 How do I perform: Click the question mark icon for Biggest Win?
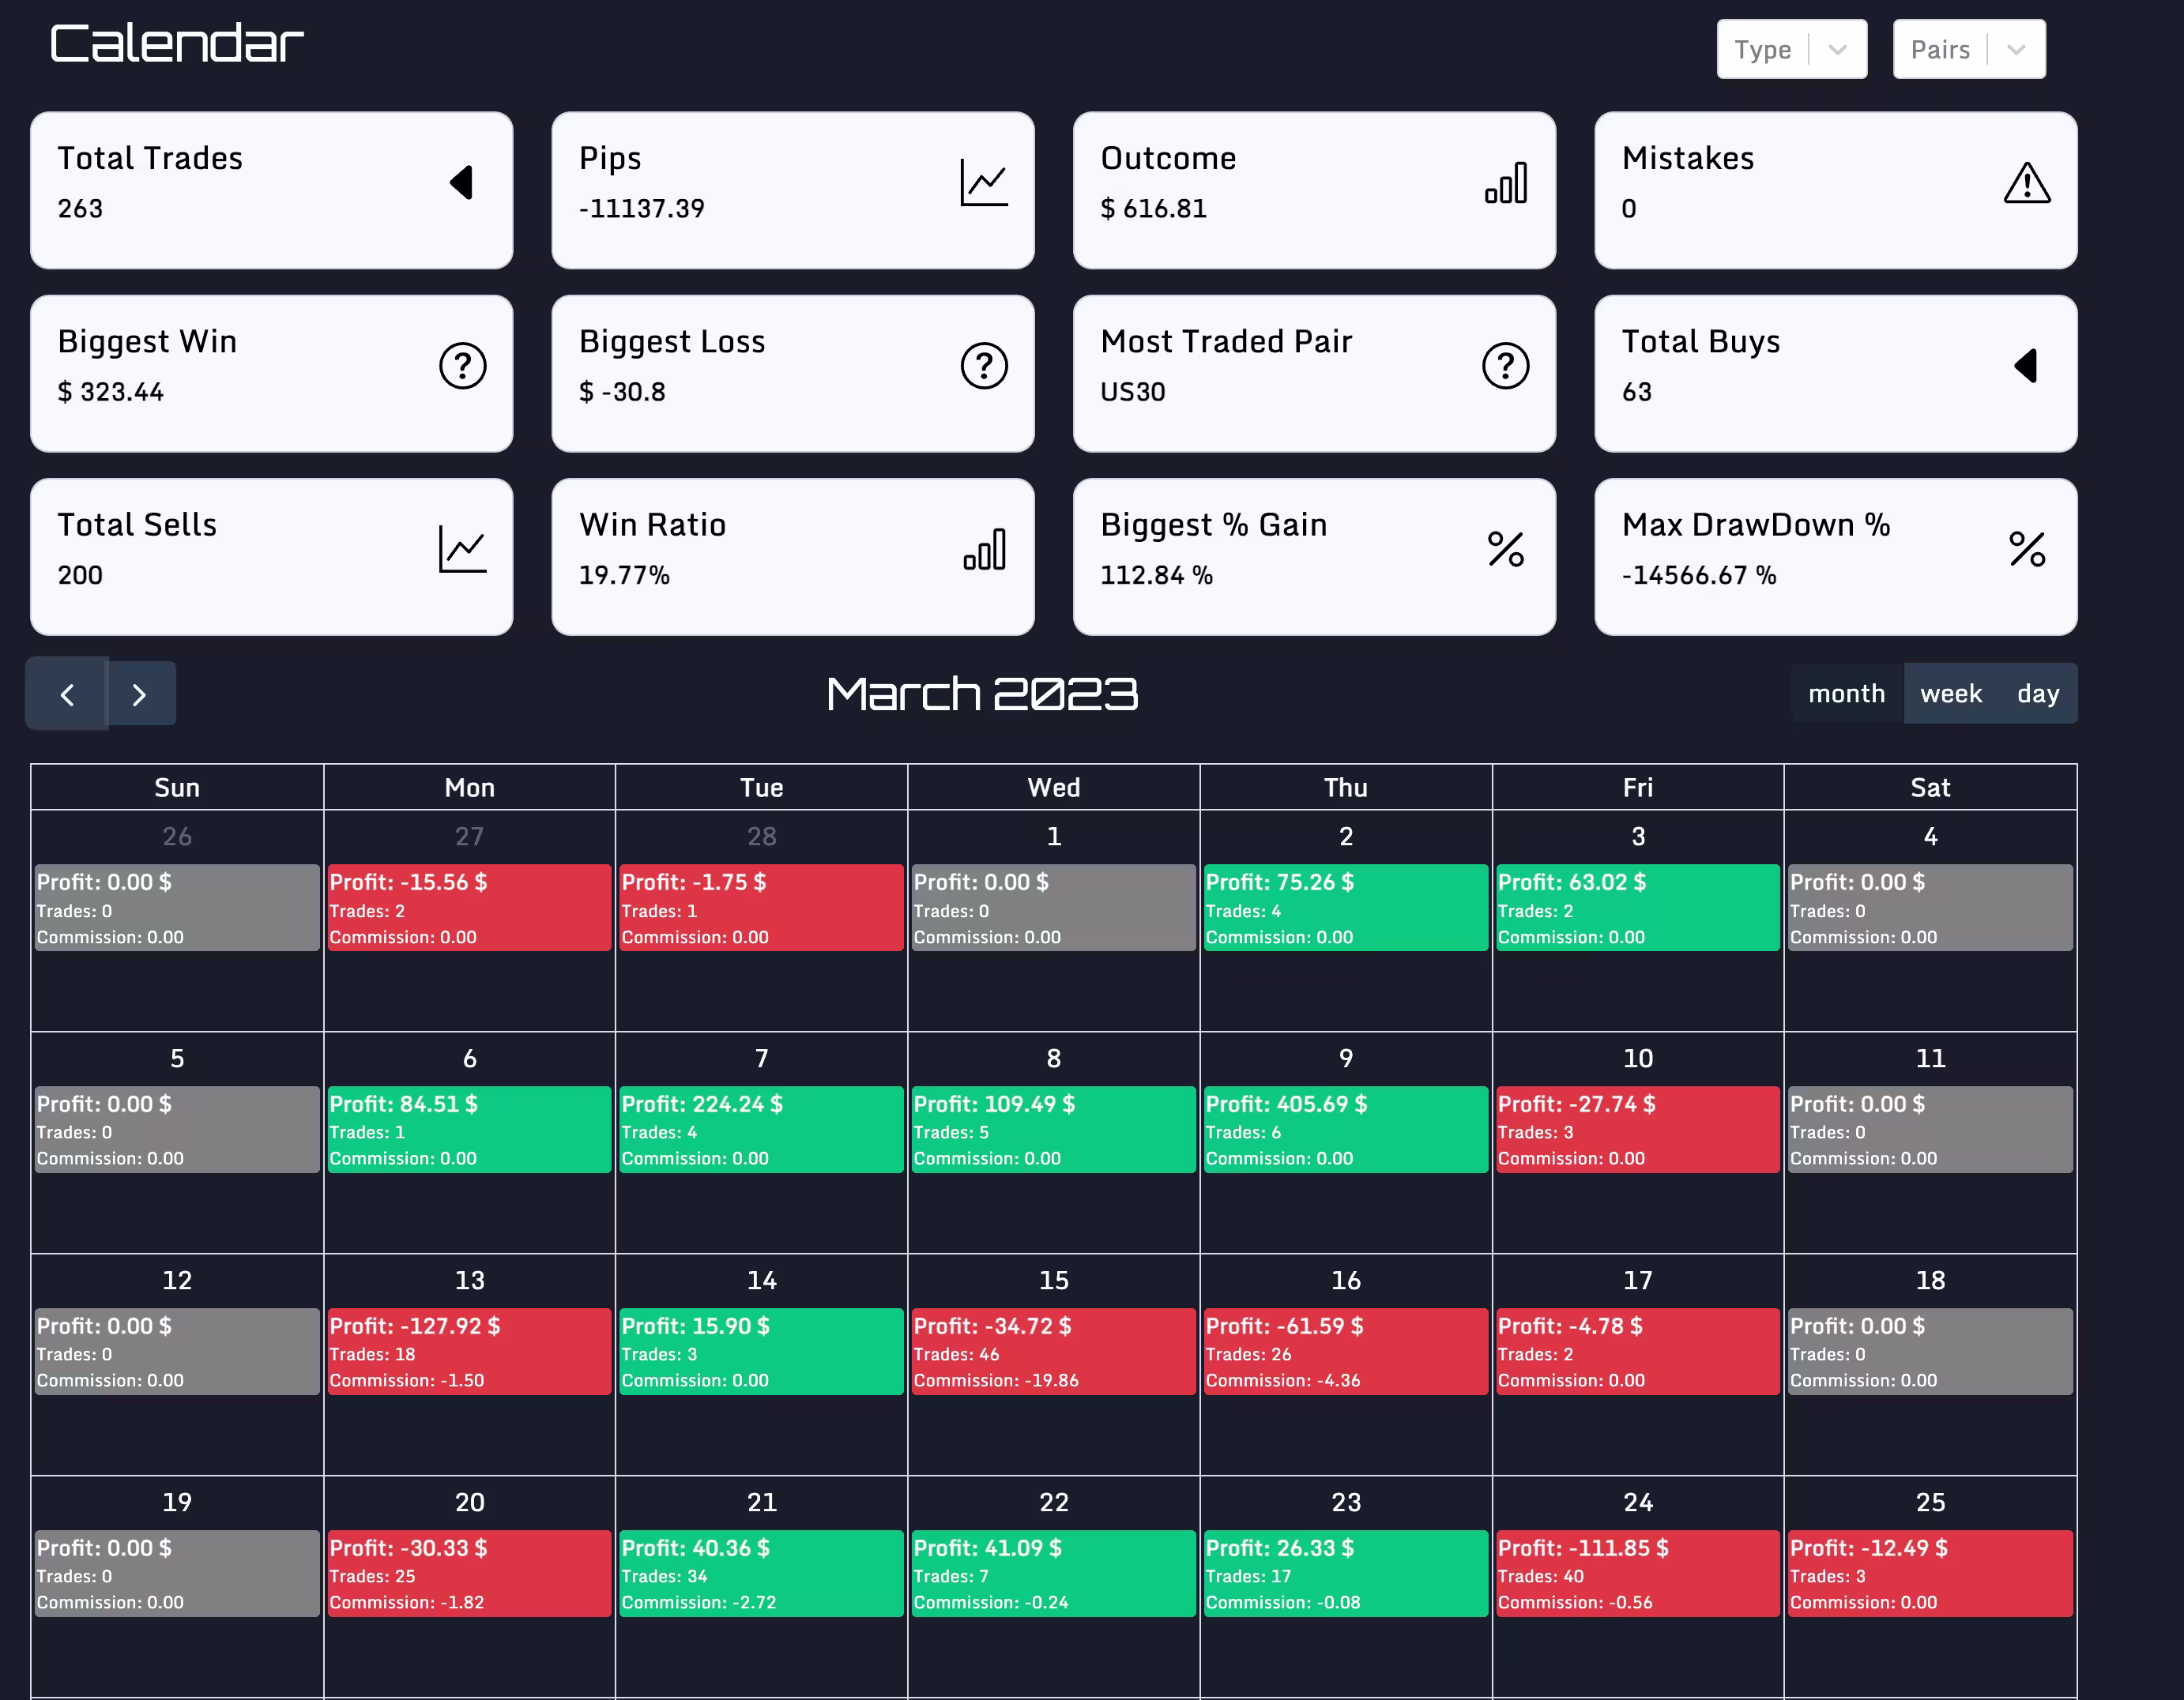[x=462, y=366]
